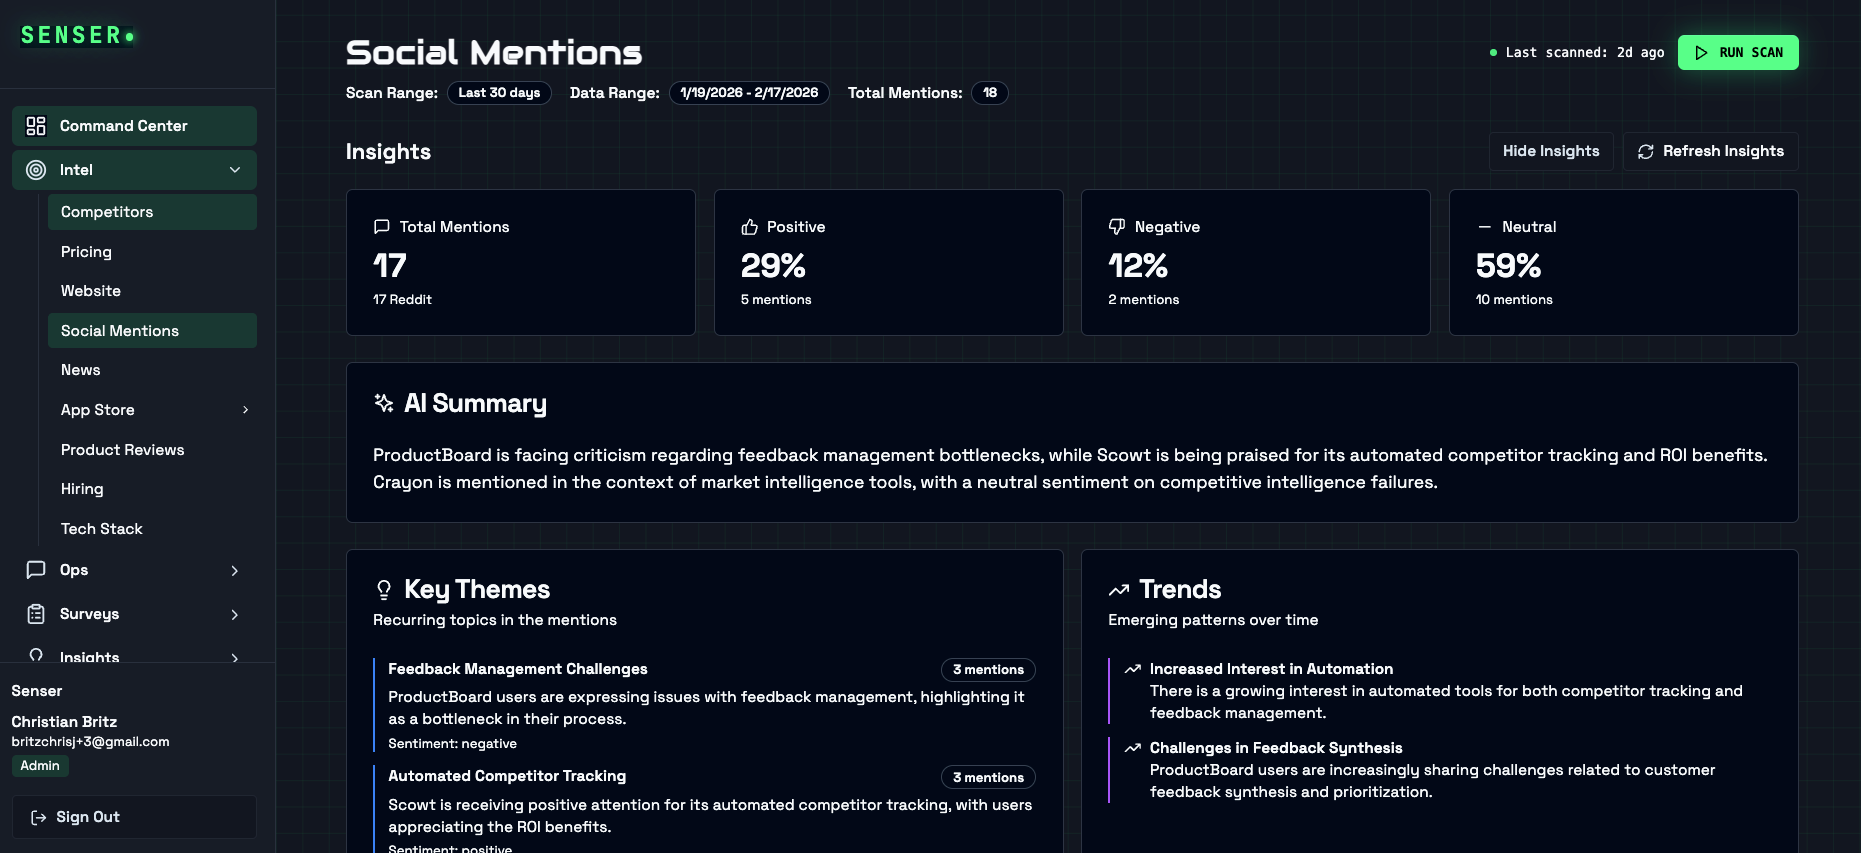Image resolution: width=1861 pixels, height=853 pixels.
Task: Go to Product Reviews in sidebar
Action: coord(122,450)
